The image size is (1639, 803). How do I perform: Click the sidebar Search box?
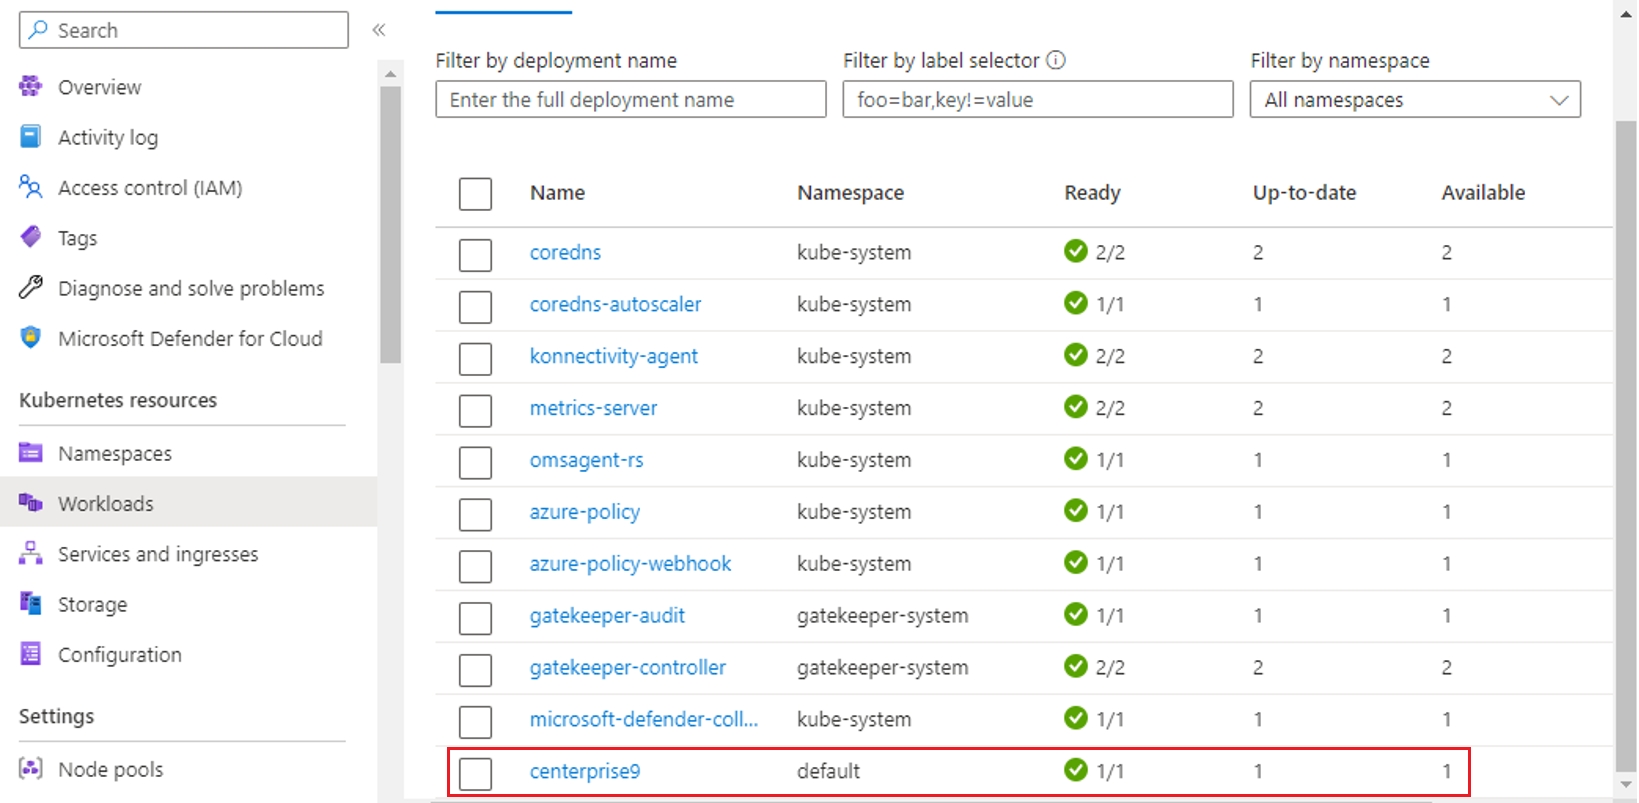[184, 30]
